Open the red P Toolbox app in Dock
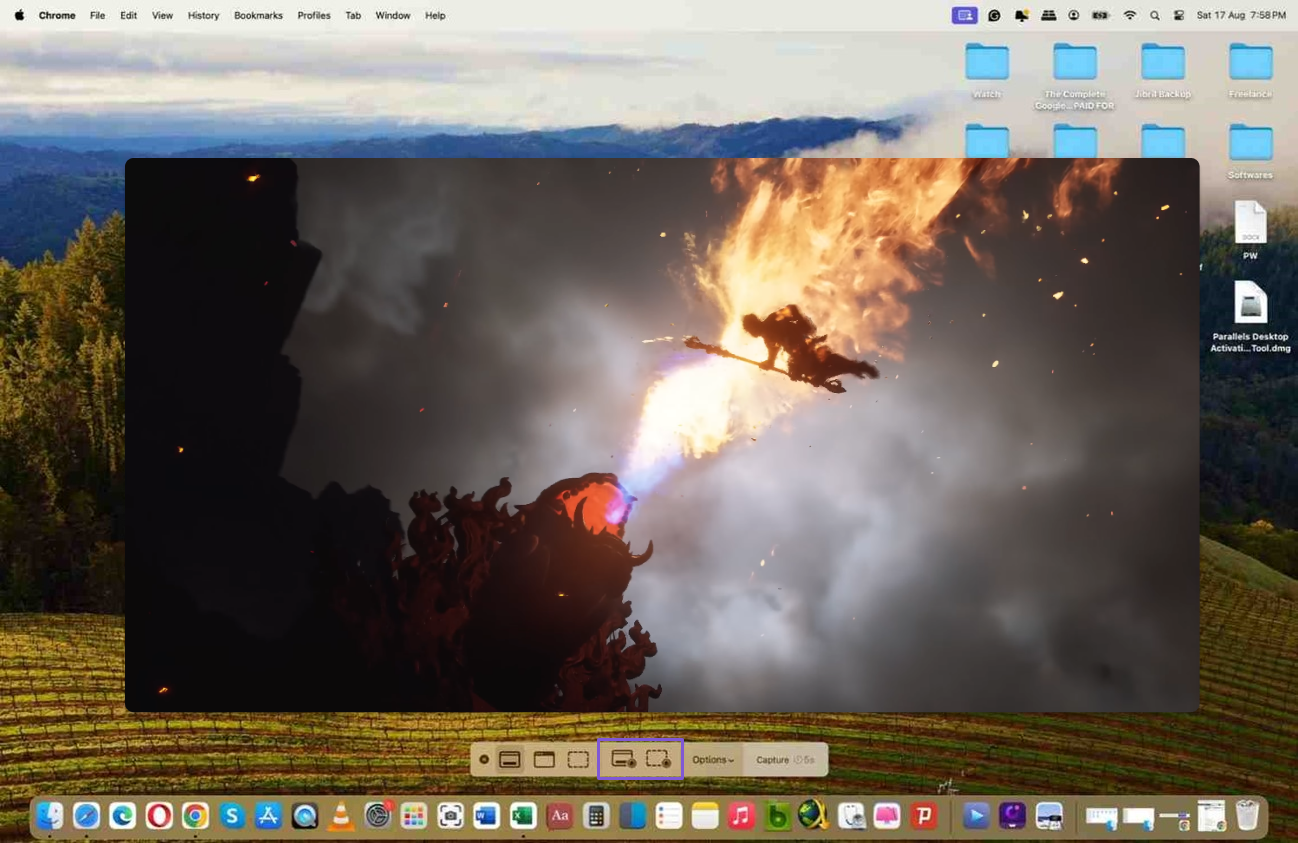The width and height of the screenshot is (1298, 843). tap(924, 817)
